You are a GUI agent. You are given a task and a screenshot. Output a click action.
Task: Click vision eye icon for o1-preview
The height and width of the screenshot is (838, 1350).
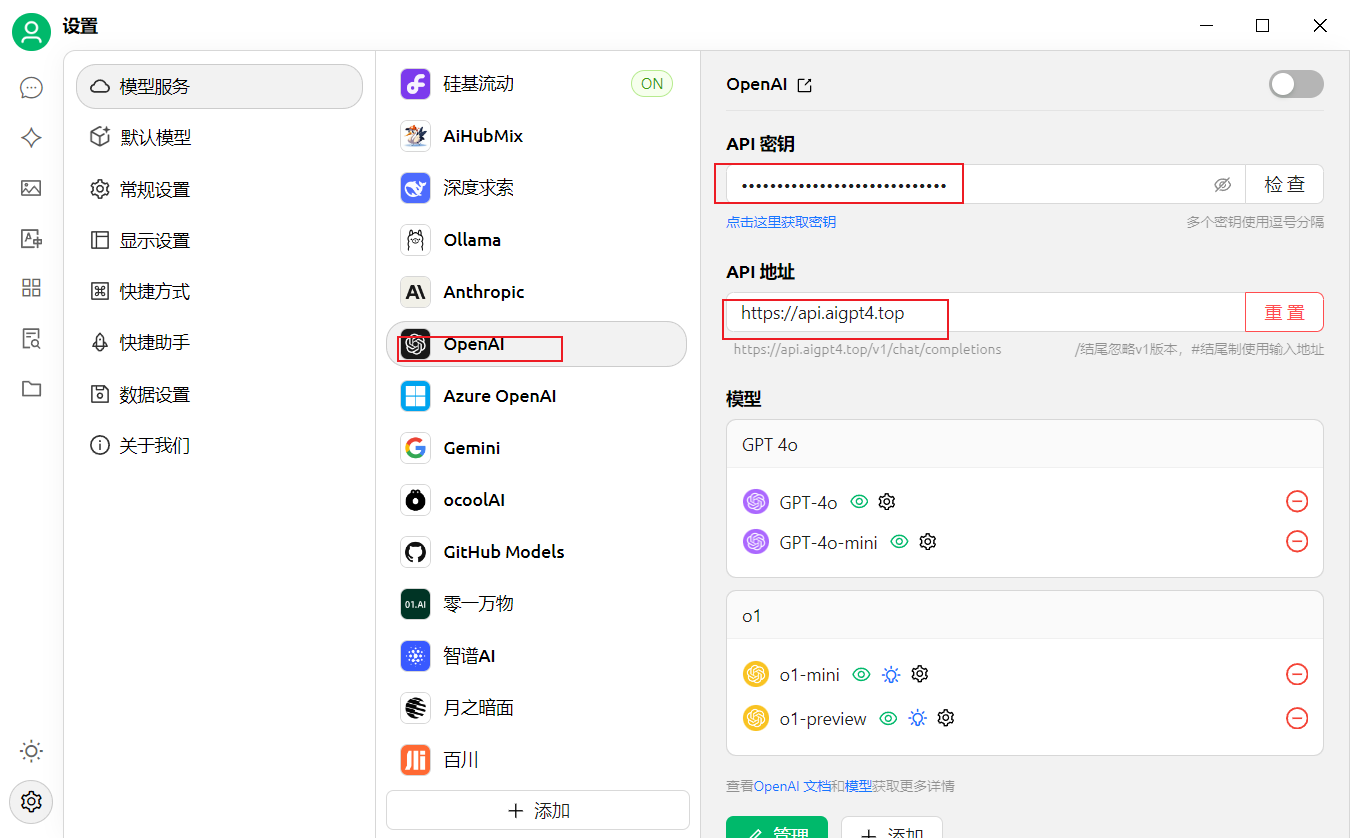[x=887, y=718]
